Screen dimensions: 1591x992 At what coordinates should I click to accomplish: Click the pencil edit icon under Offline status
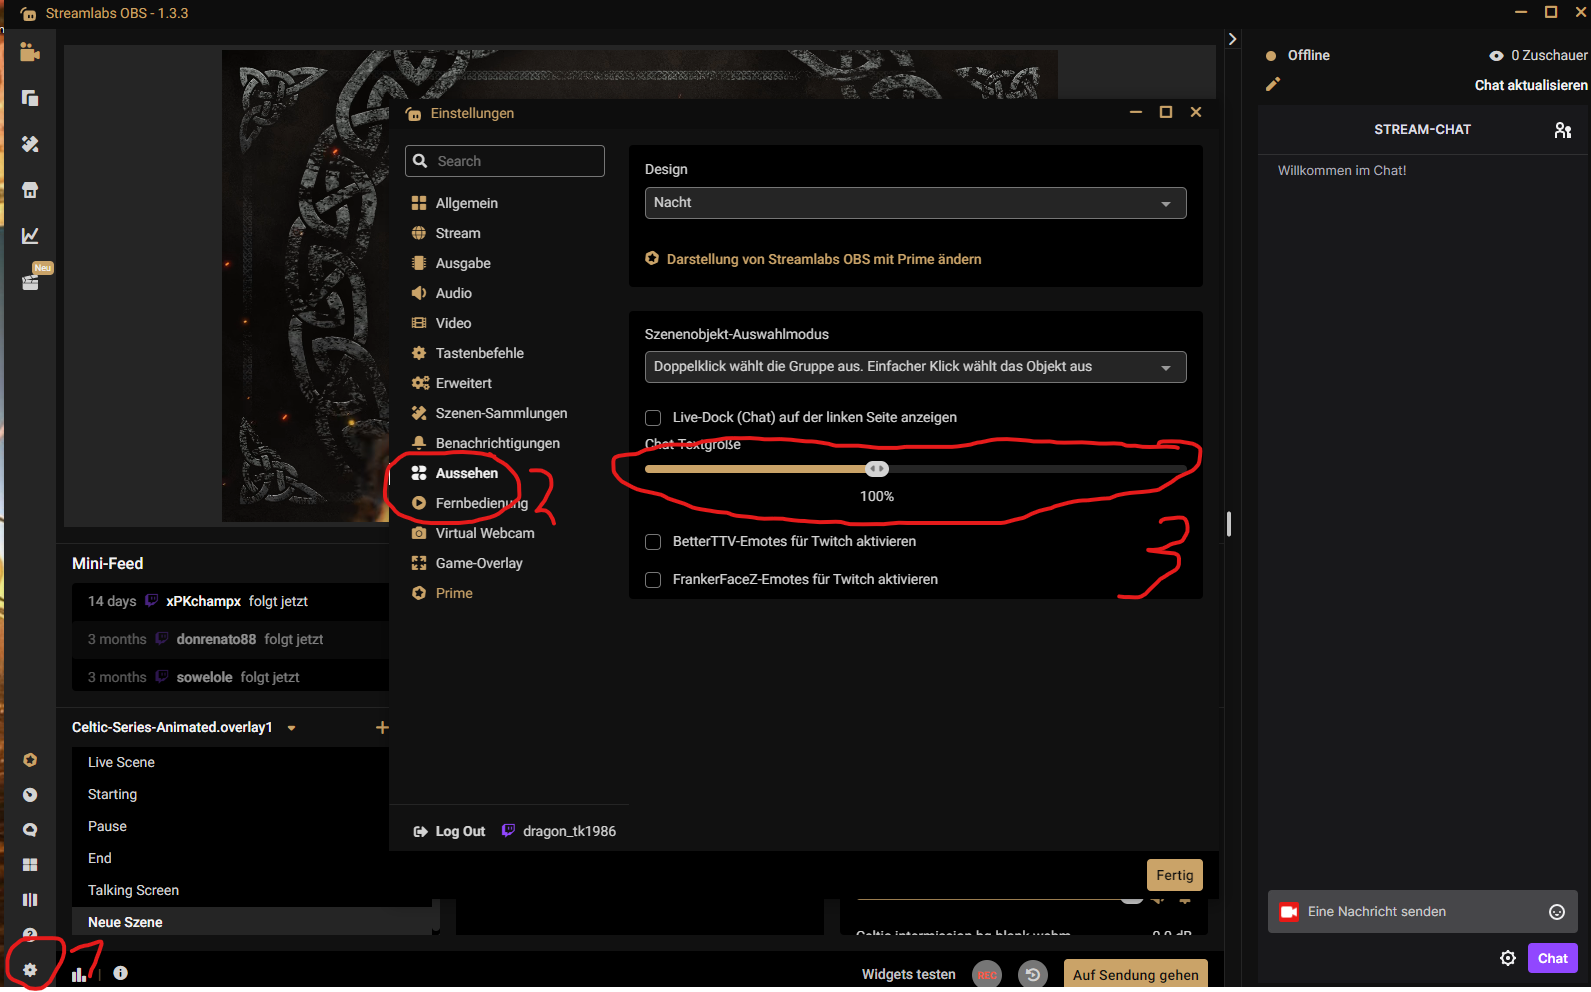pos(1272,85)
